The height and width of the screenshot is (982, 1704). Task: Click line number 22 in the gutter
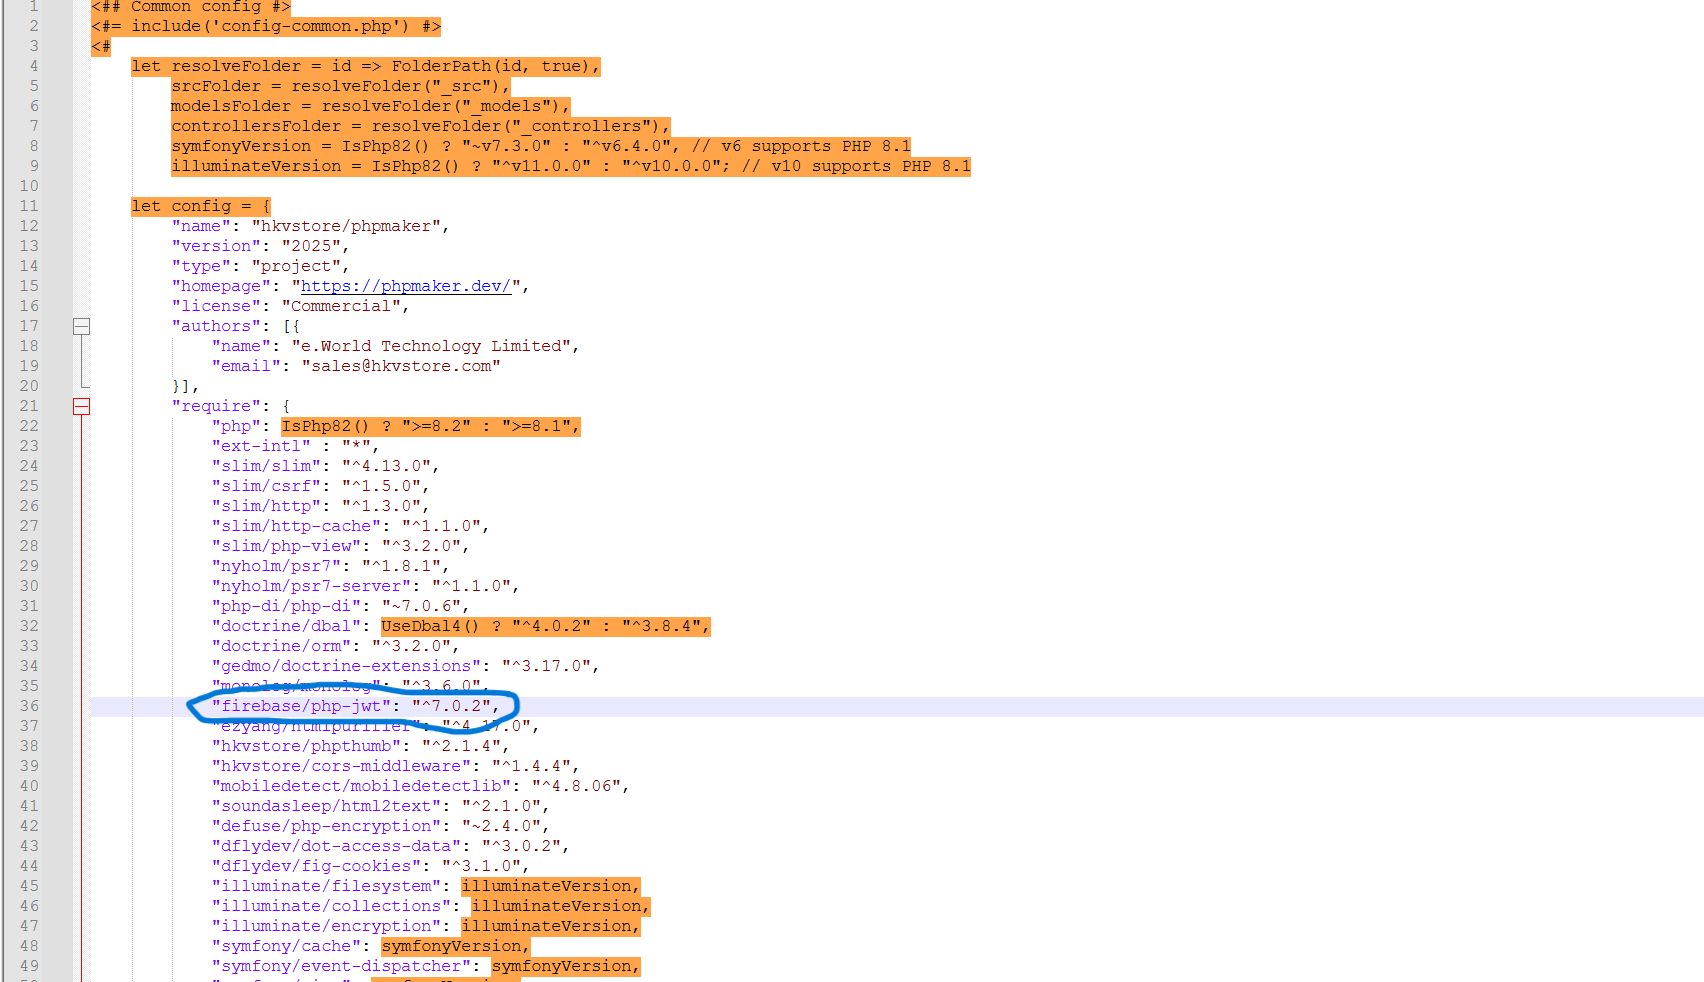click(x=29, y=426)
